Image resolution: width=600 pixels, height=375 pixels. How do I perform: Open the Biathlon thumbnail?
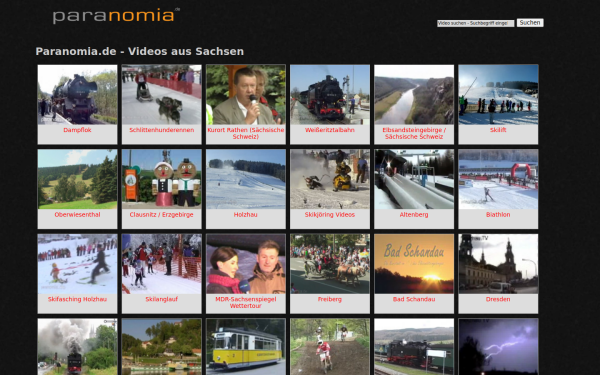[x=498, y=179]
